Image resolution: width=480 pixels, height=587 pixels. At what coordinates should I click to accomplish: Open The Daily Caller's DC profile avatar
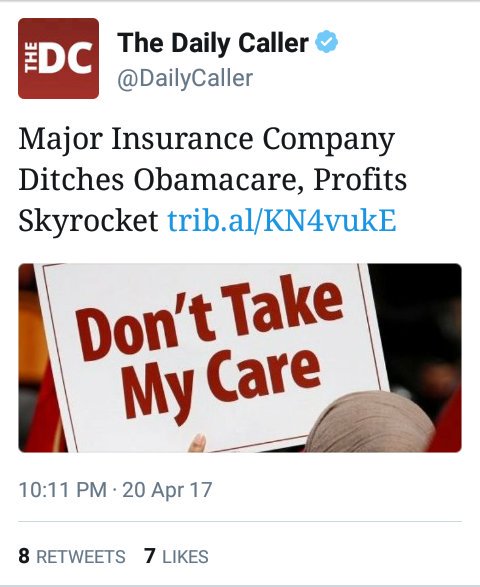(58, 58)
